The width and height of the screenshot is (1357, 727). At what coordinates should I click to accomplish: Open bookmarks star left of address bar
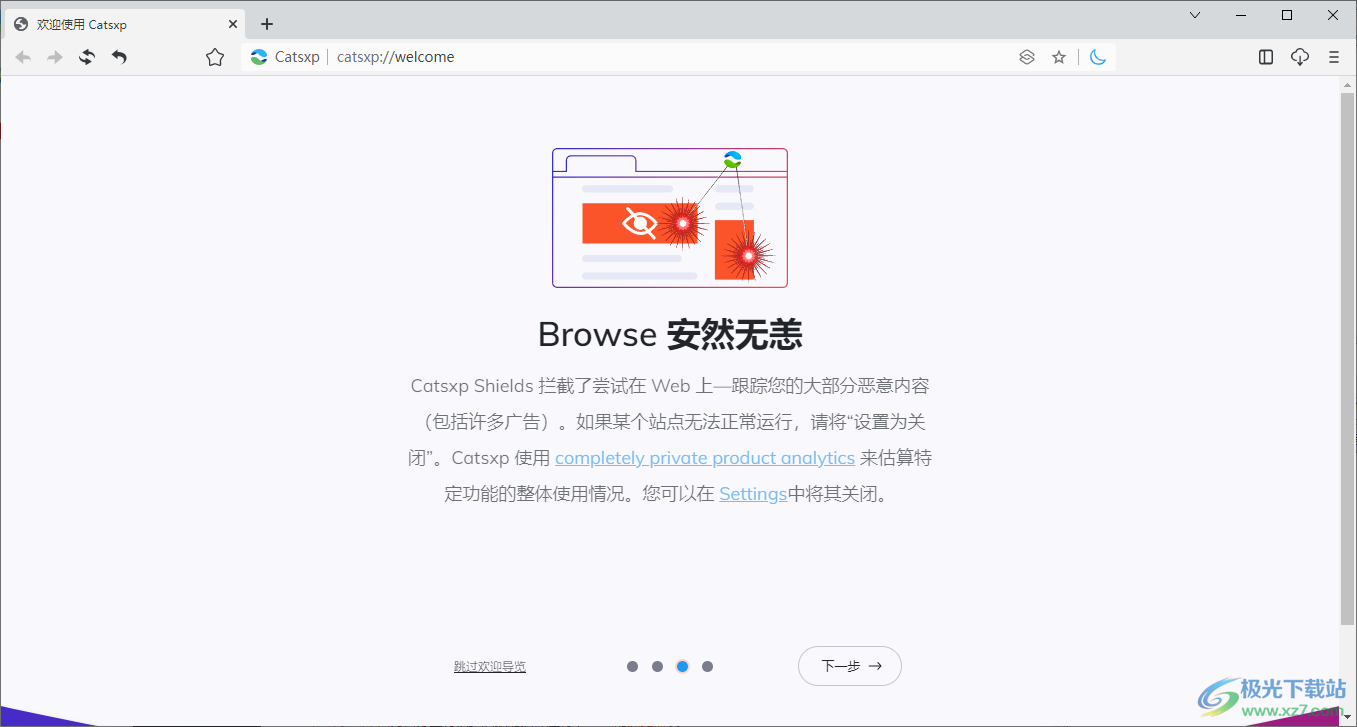tap(215, 58)
